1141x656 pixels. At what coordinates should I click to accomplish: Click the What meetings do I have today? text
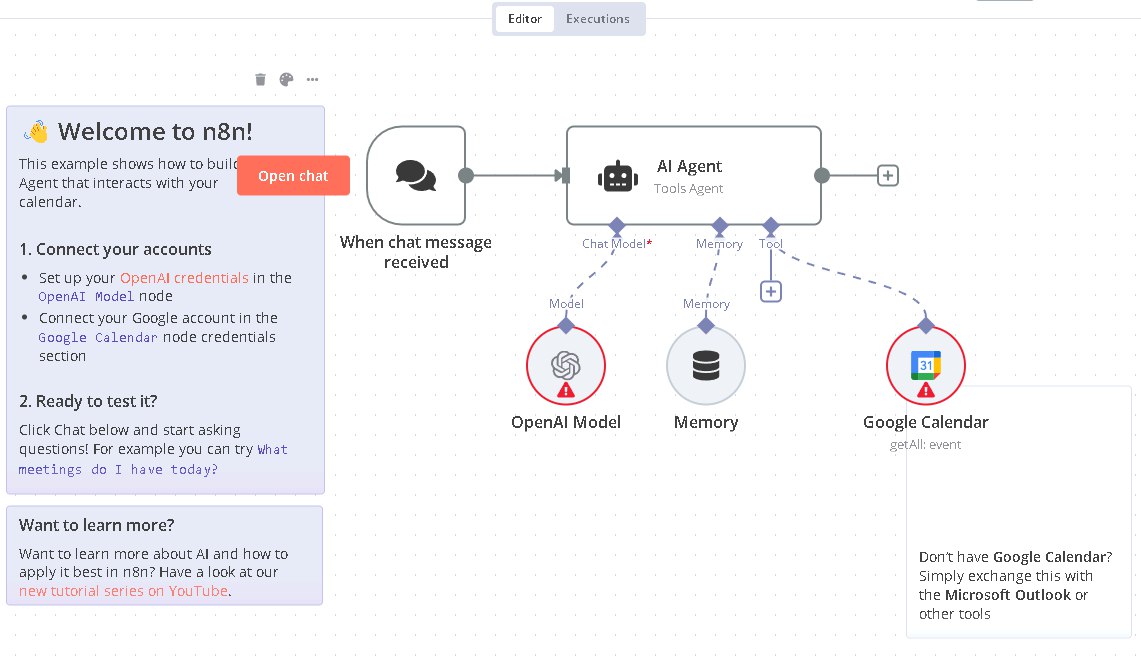pyautogui.click(x=153, y=459)
